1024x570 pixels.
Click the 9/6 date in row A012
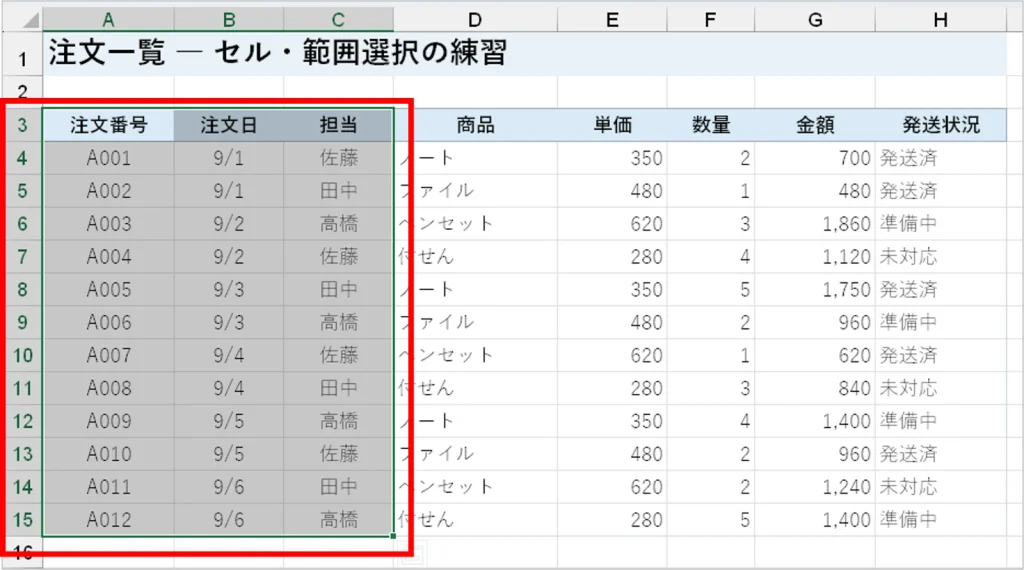click(x=229, y=520)
